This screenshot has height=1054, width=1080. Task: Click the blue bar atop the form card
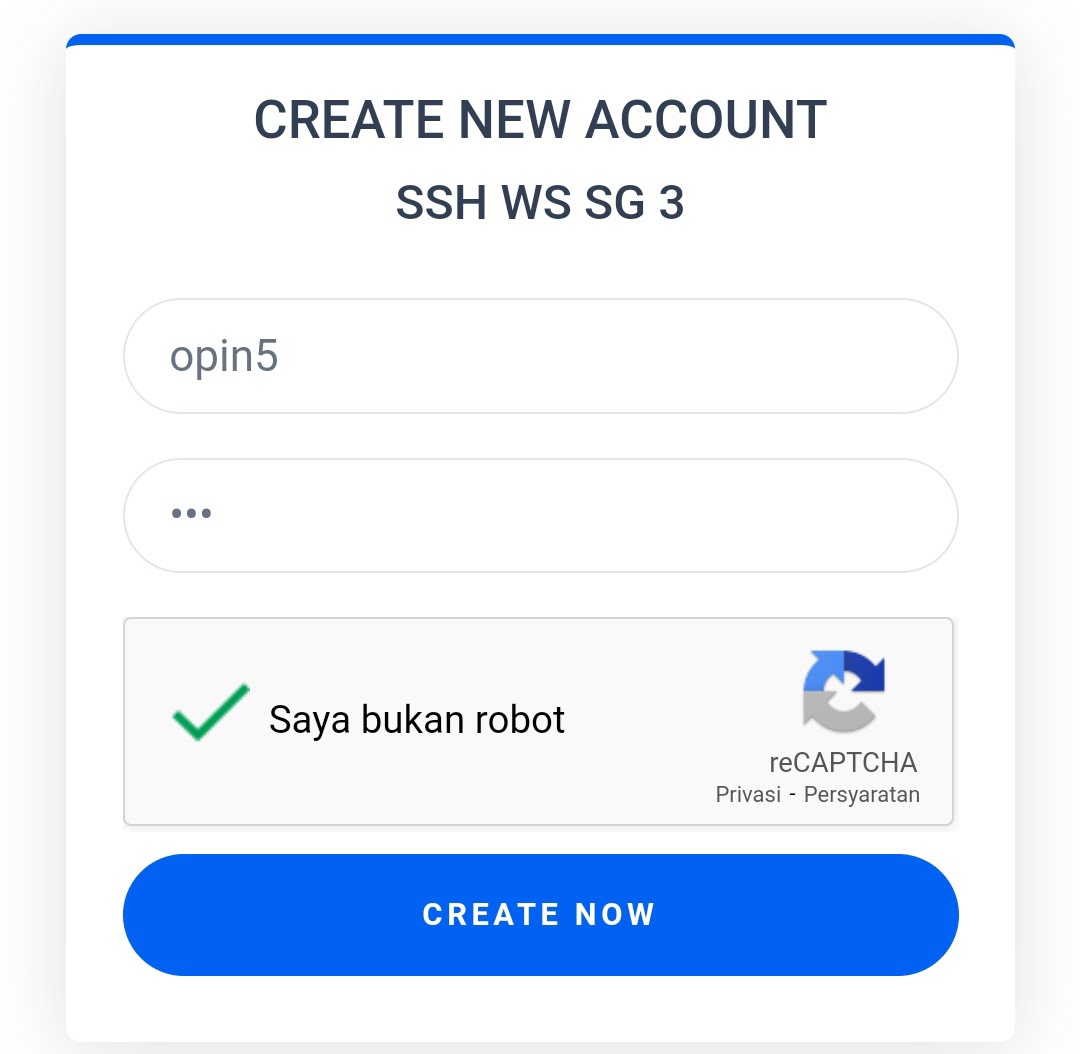541,40
